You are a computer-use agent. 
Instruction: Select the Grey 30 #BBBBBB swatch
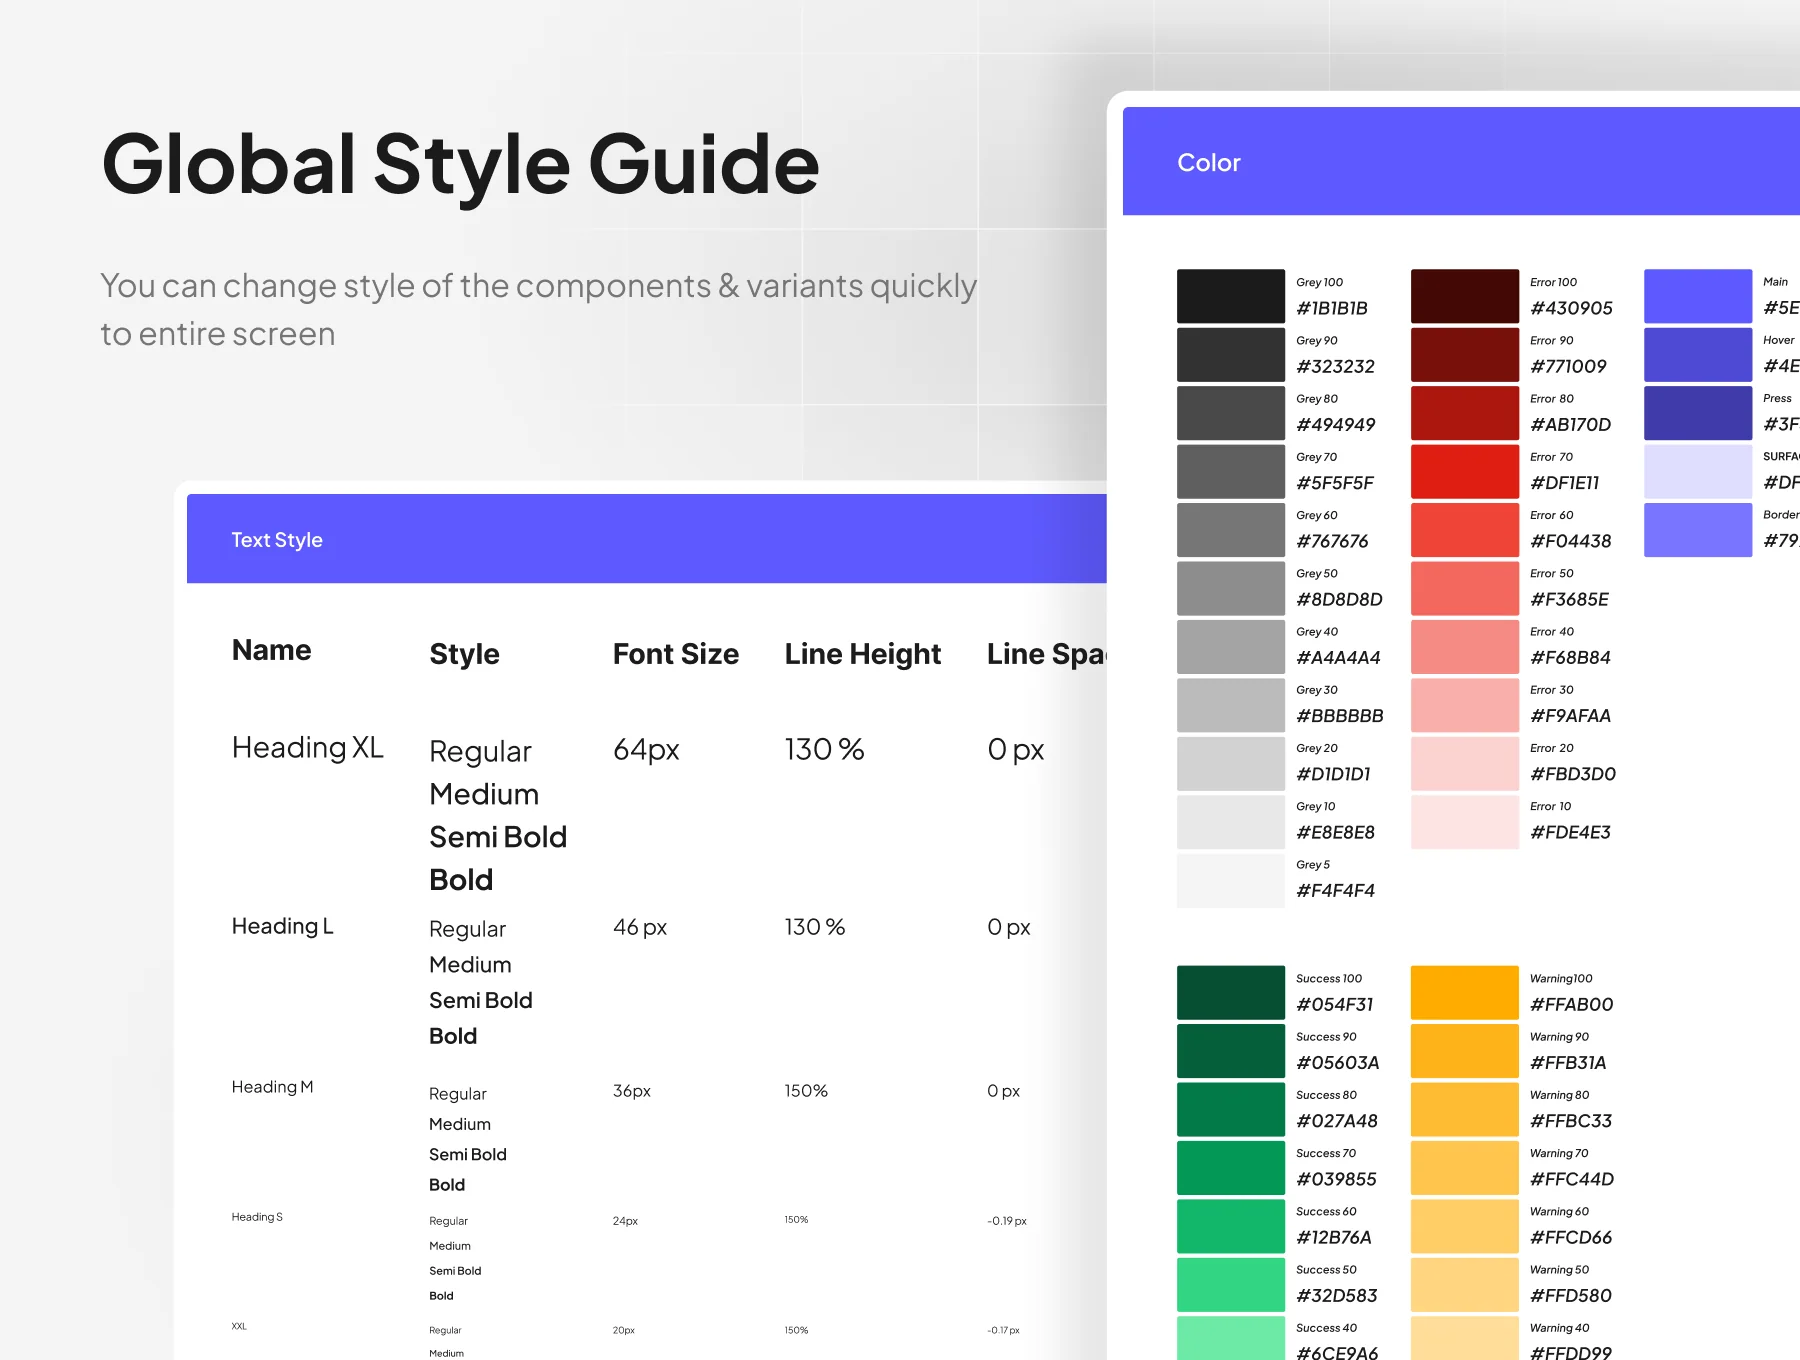coord(1230,703)
